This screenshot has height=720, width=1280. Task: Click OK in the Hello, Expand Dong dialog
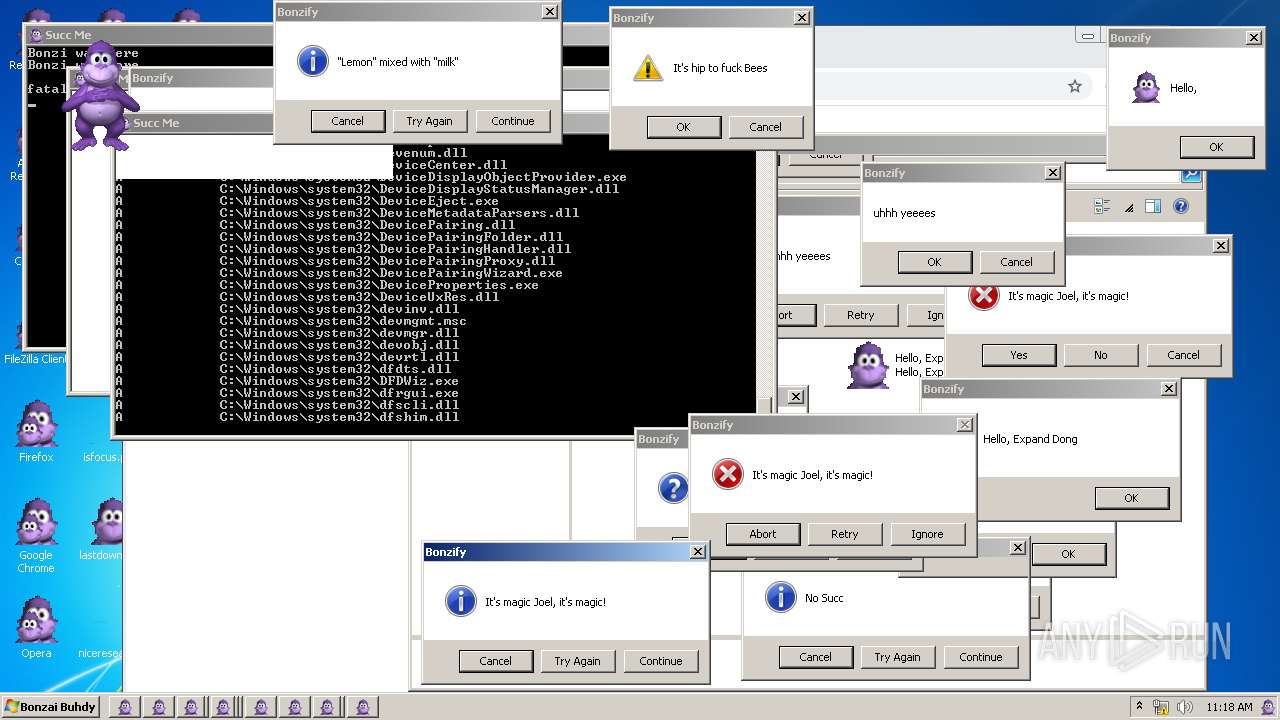pyautogui.click(x=1131, y=498)
